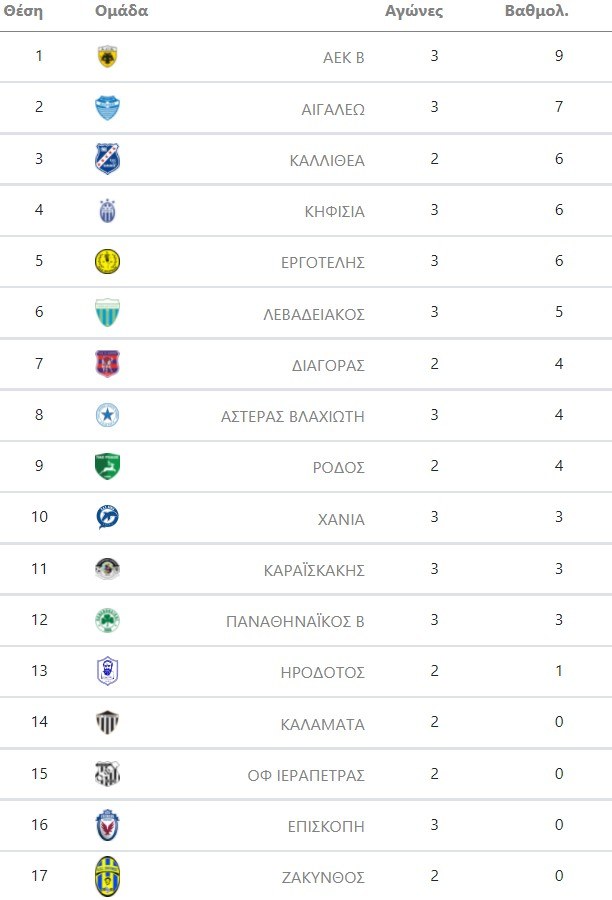Click the ΚΑΛΑΜΑΤΑ striped shield logo

[107, 723]
